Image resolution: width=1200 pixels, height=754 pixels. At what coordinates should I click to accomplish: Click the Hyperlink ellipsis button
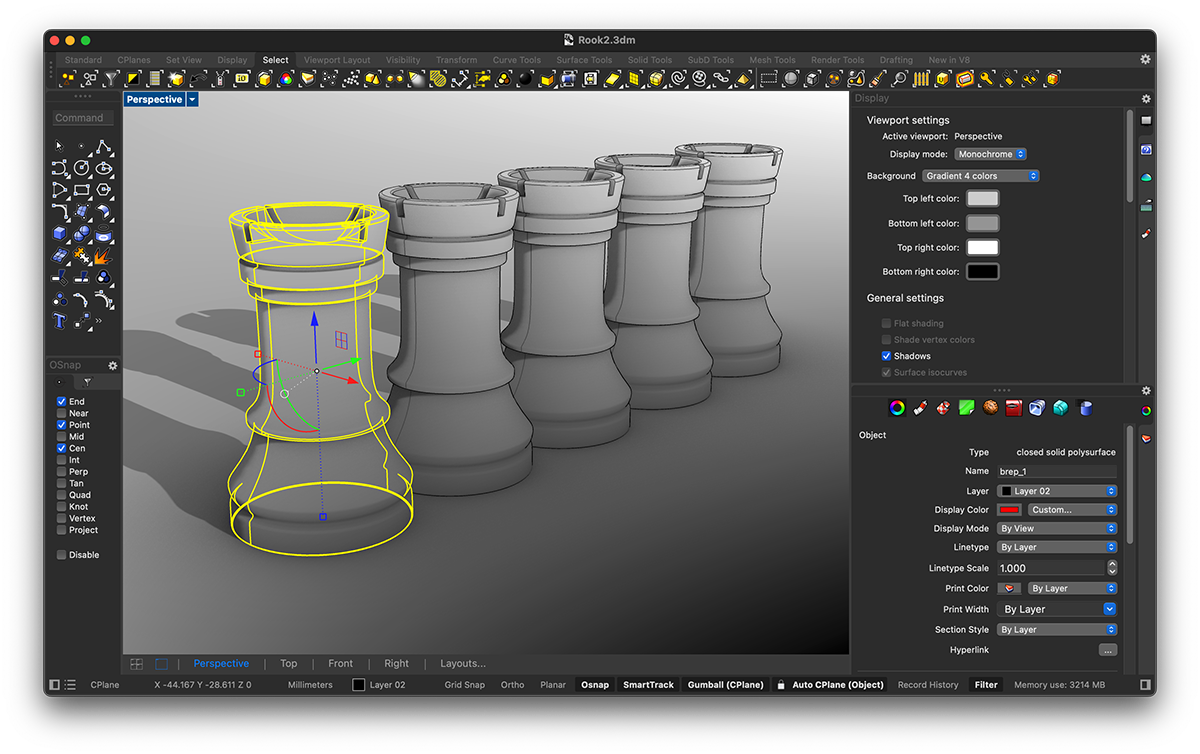[x=1107, y=650]
